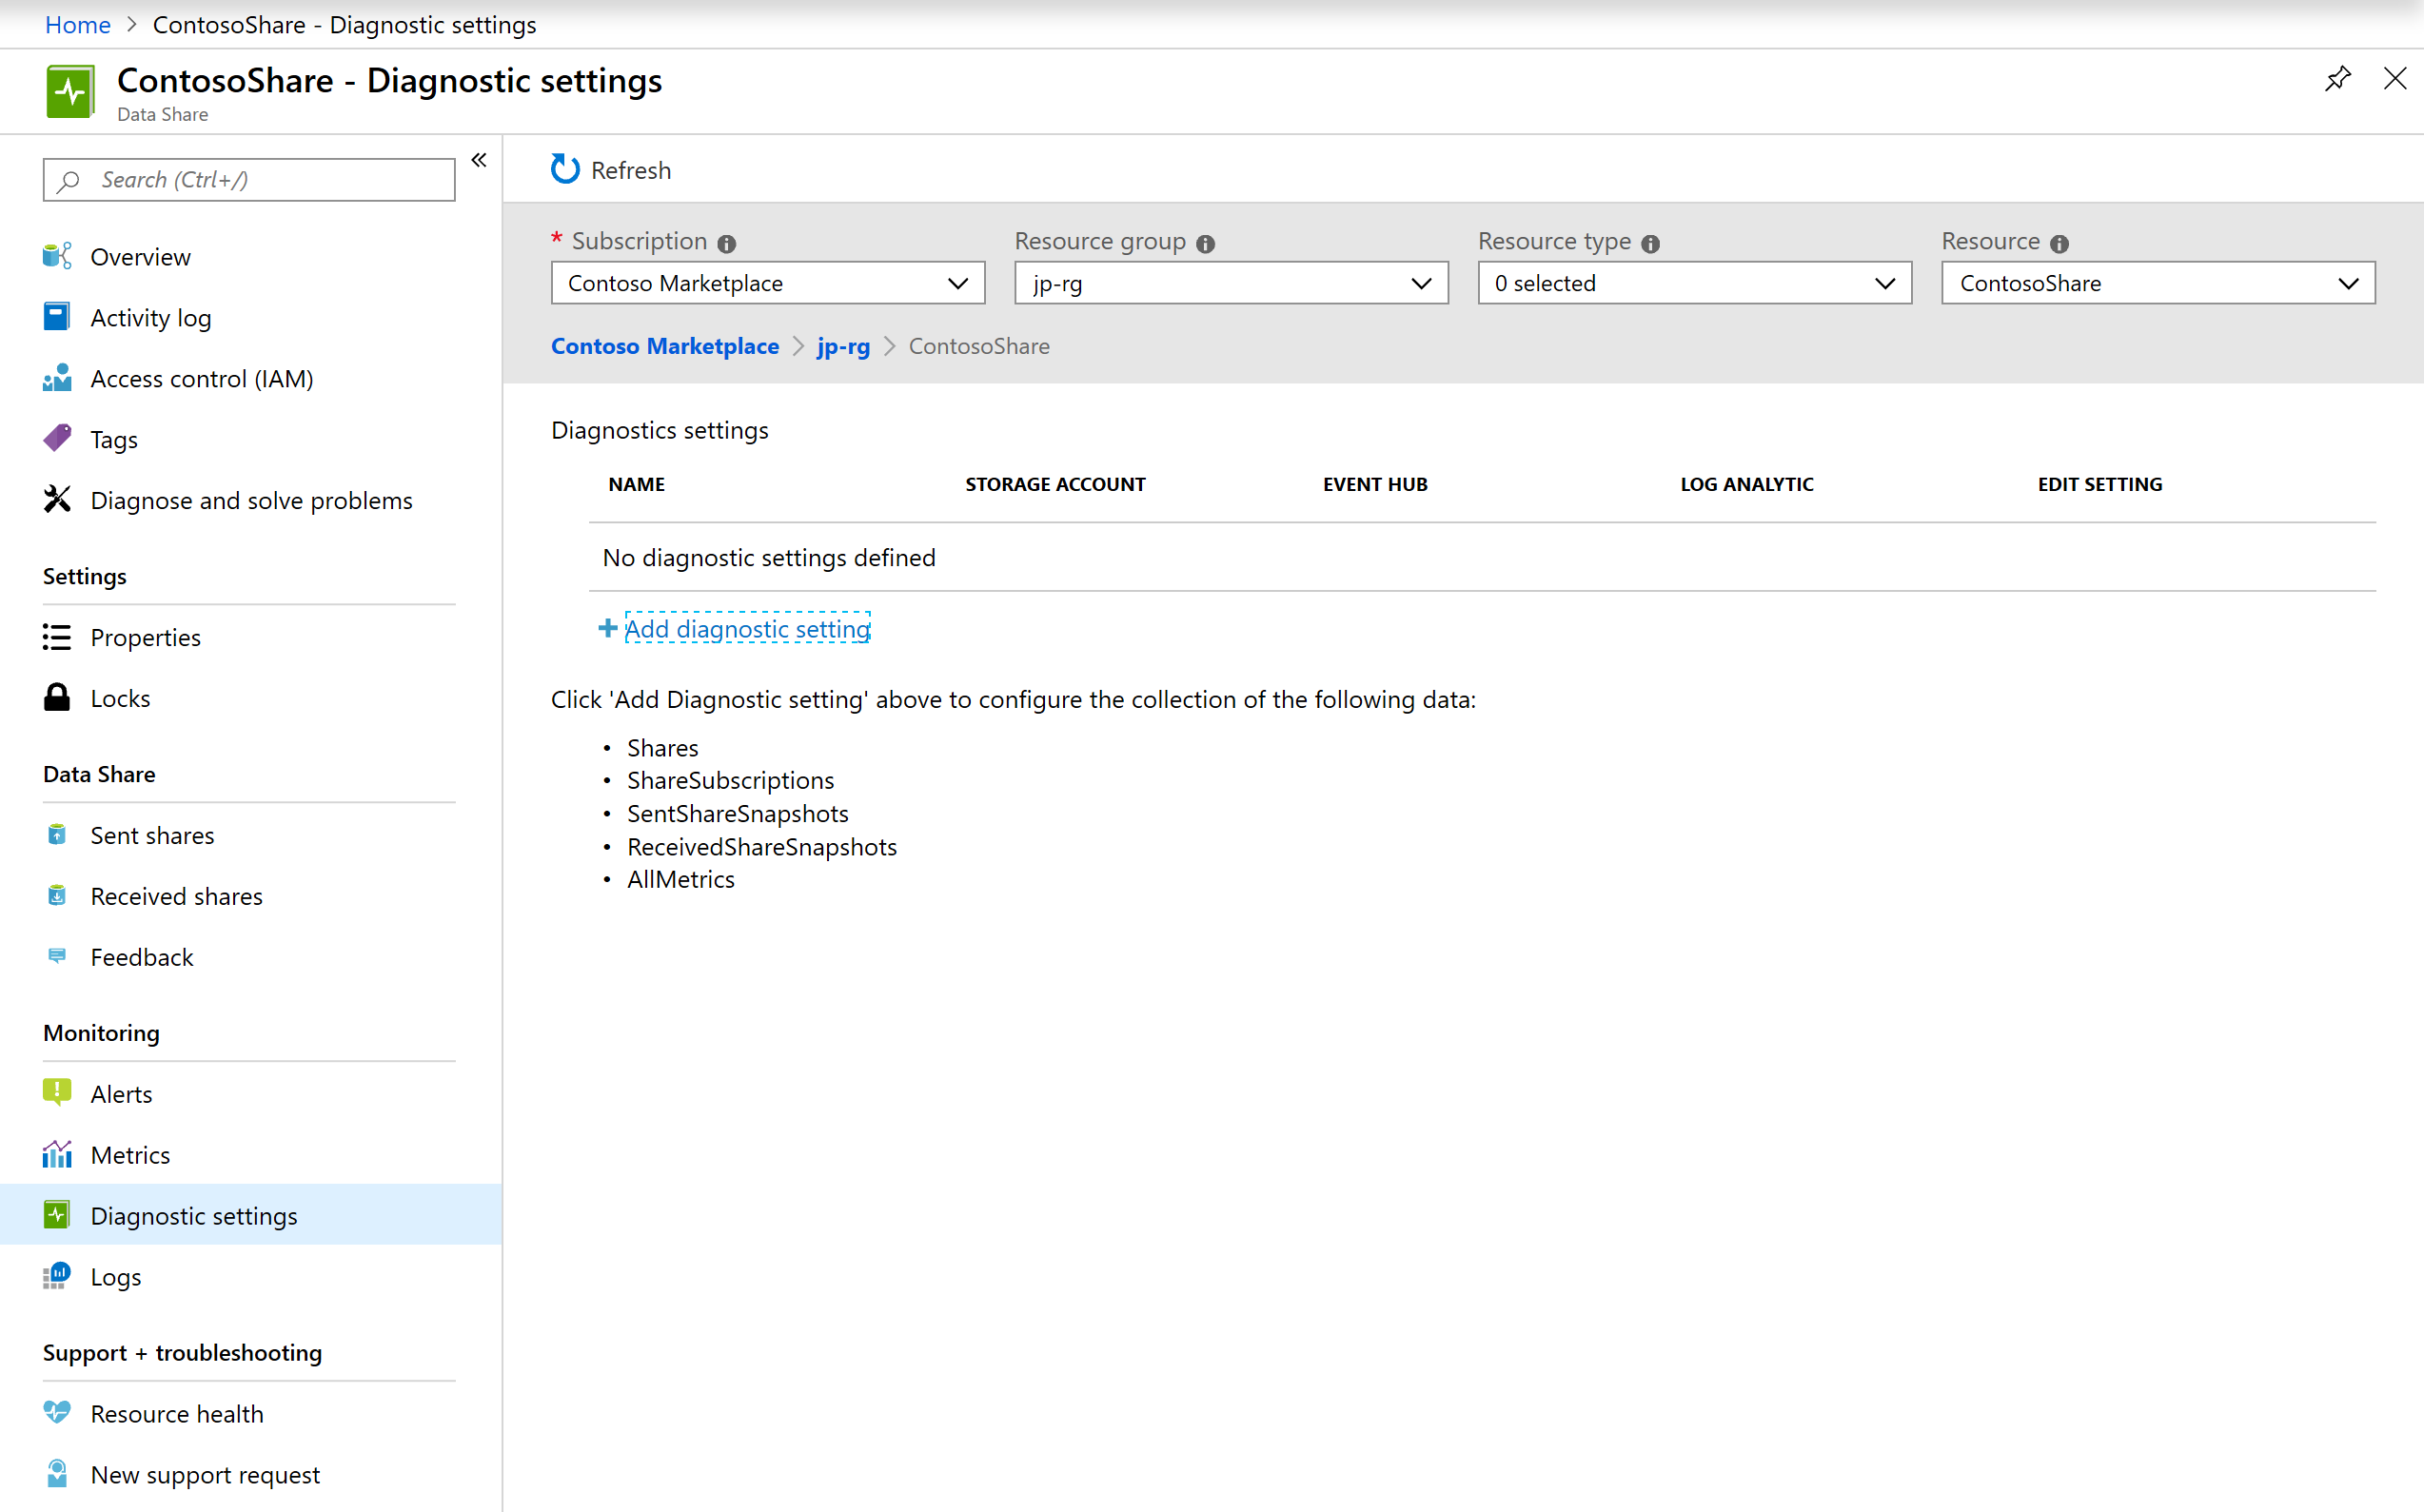This screenshot has height=1512, width=2424.
Task: Click Add diagnostic setting link
Action: [x=745, y=627]
